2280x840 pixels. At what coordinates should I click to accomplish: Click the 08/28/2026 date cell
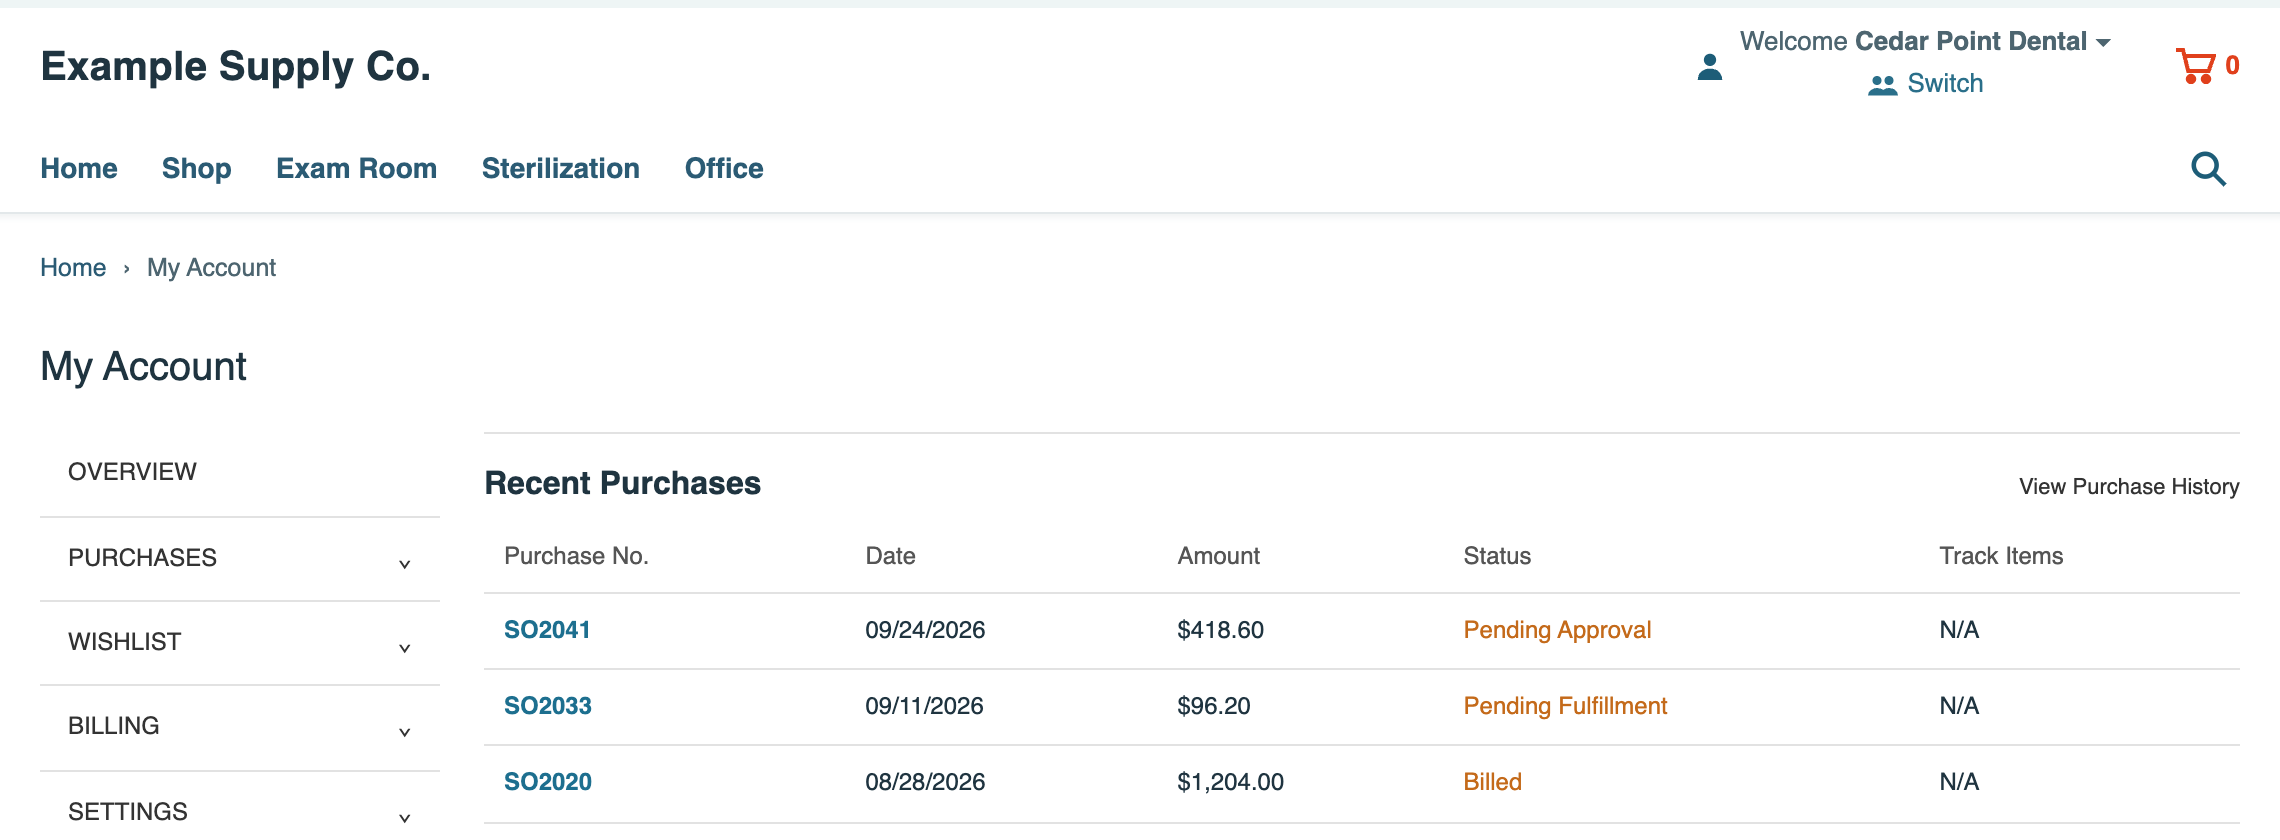pos(925,782)
